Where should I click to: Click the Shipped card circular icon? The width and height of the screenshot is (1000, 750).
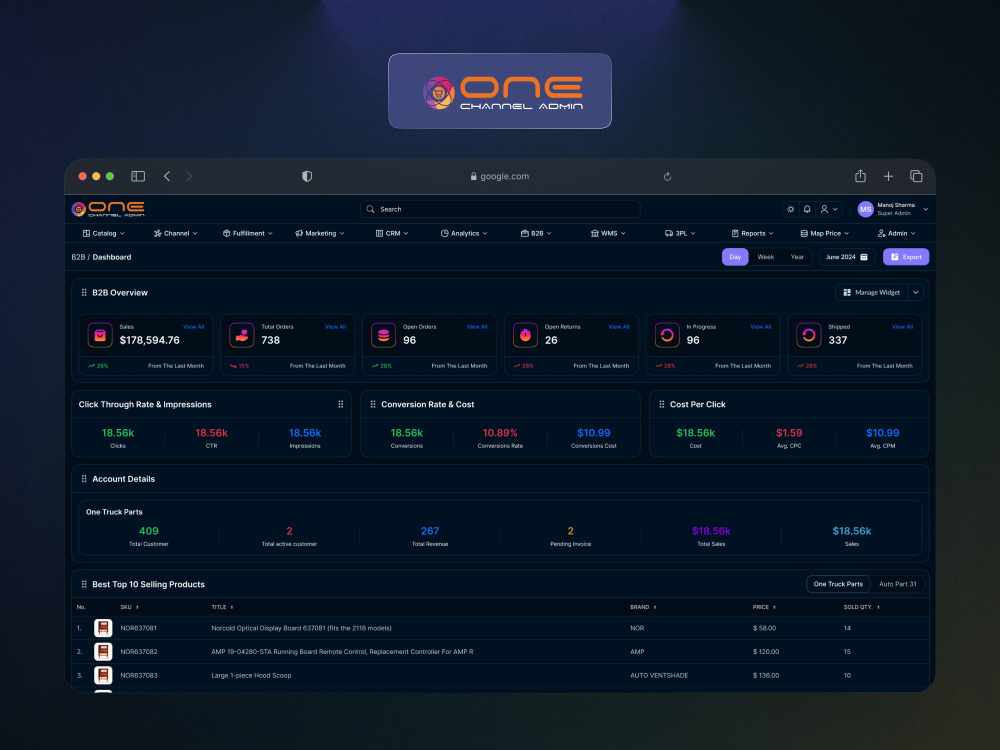click(x=809, y=335)
